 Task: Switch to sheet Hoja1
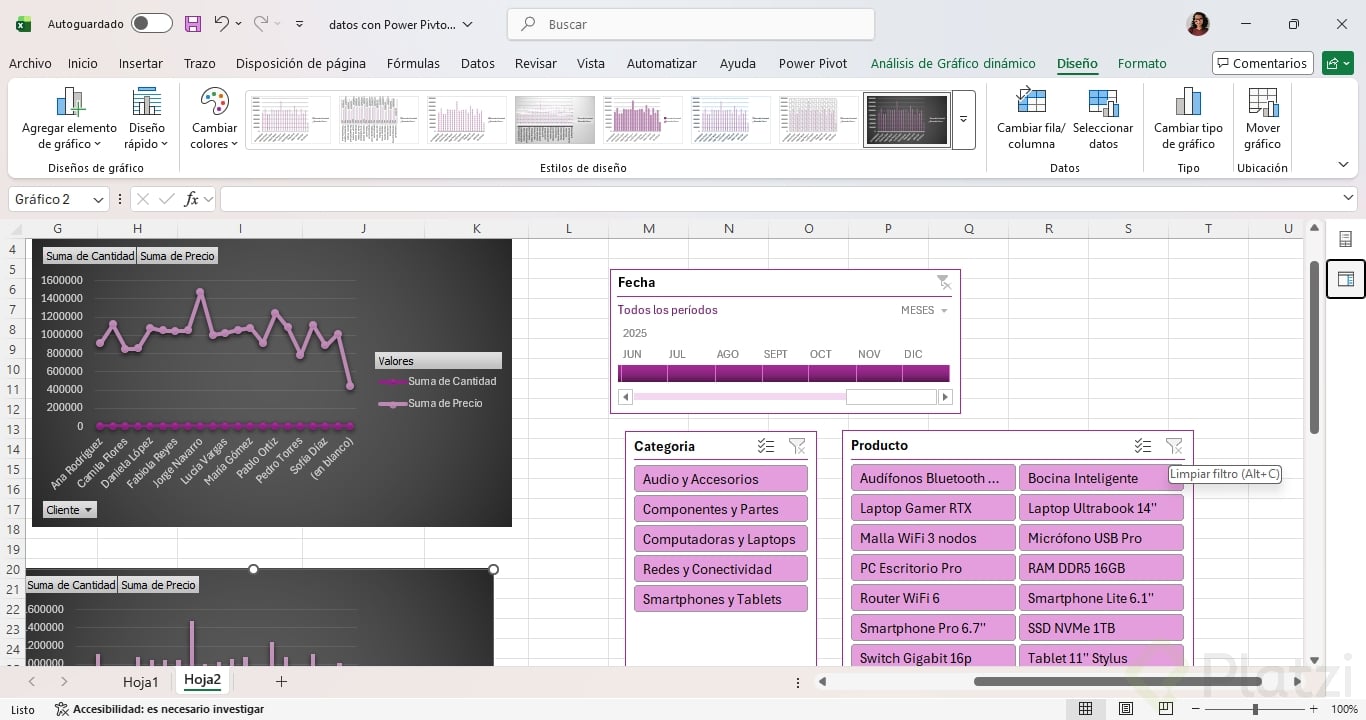[x=141, y=682]
